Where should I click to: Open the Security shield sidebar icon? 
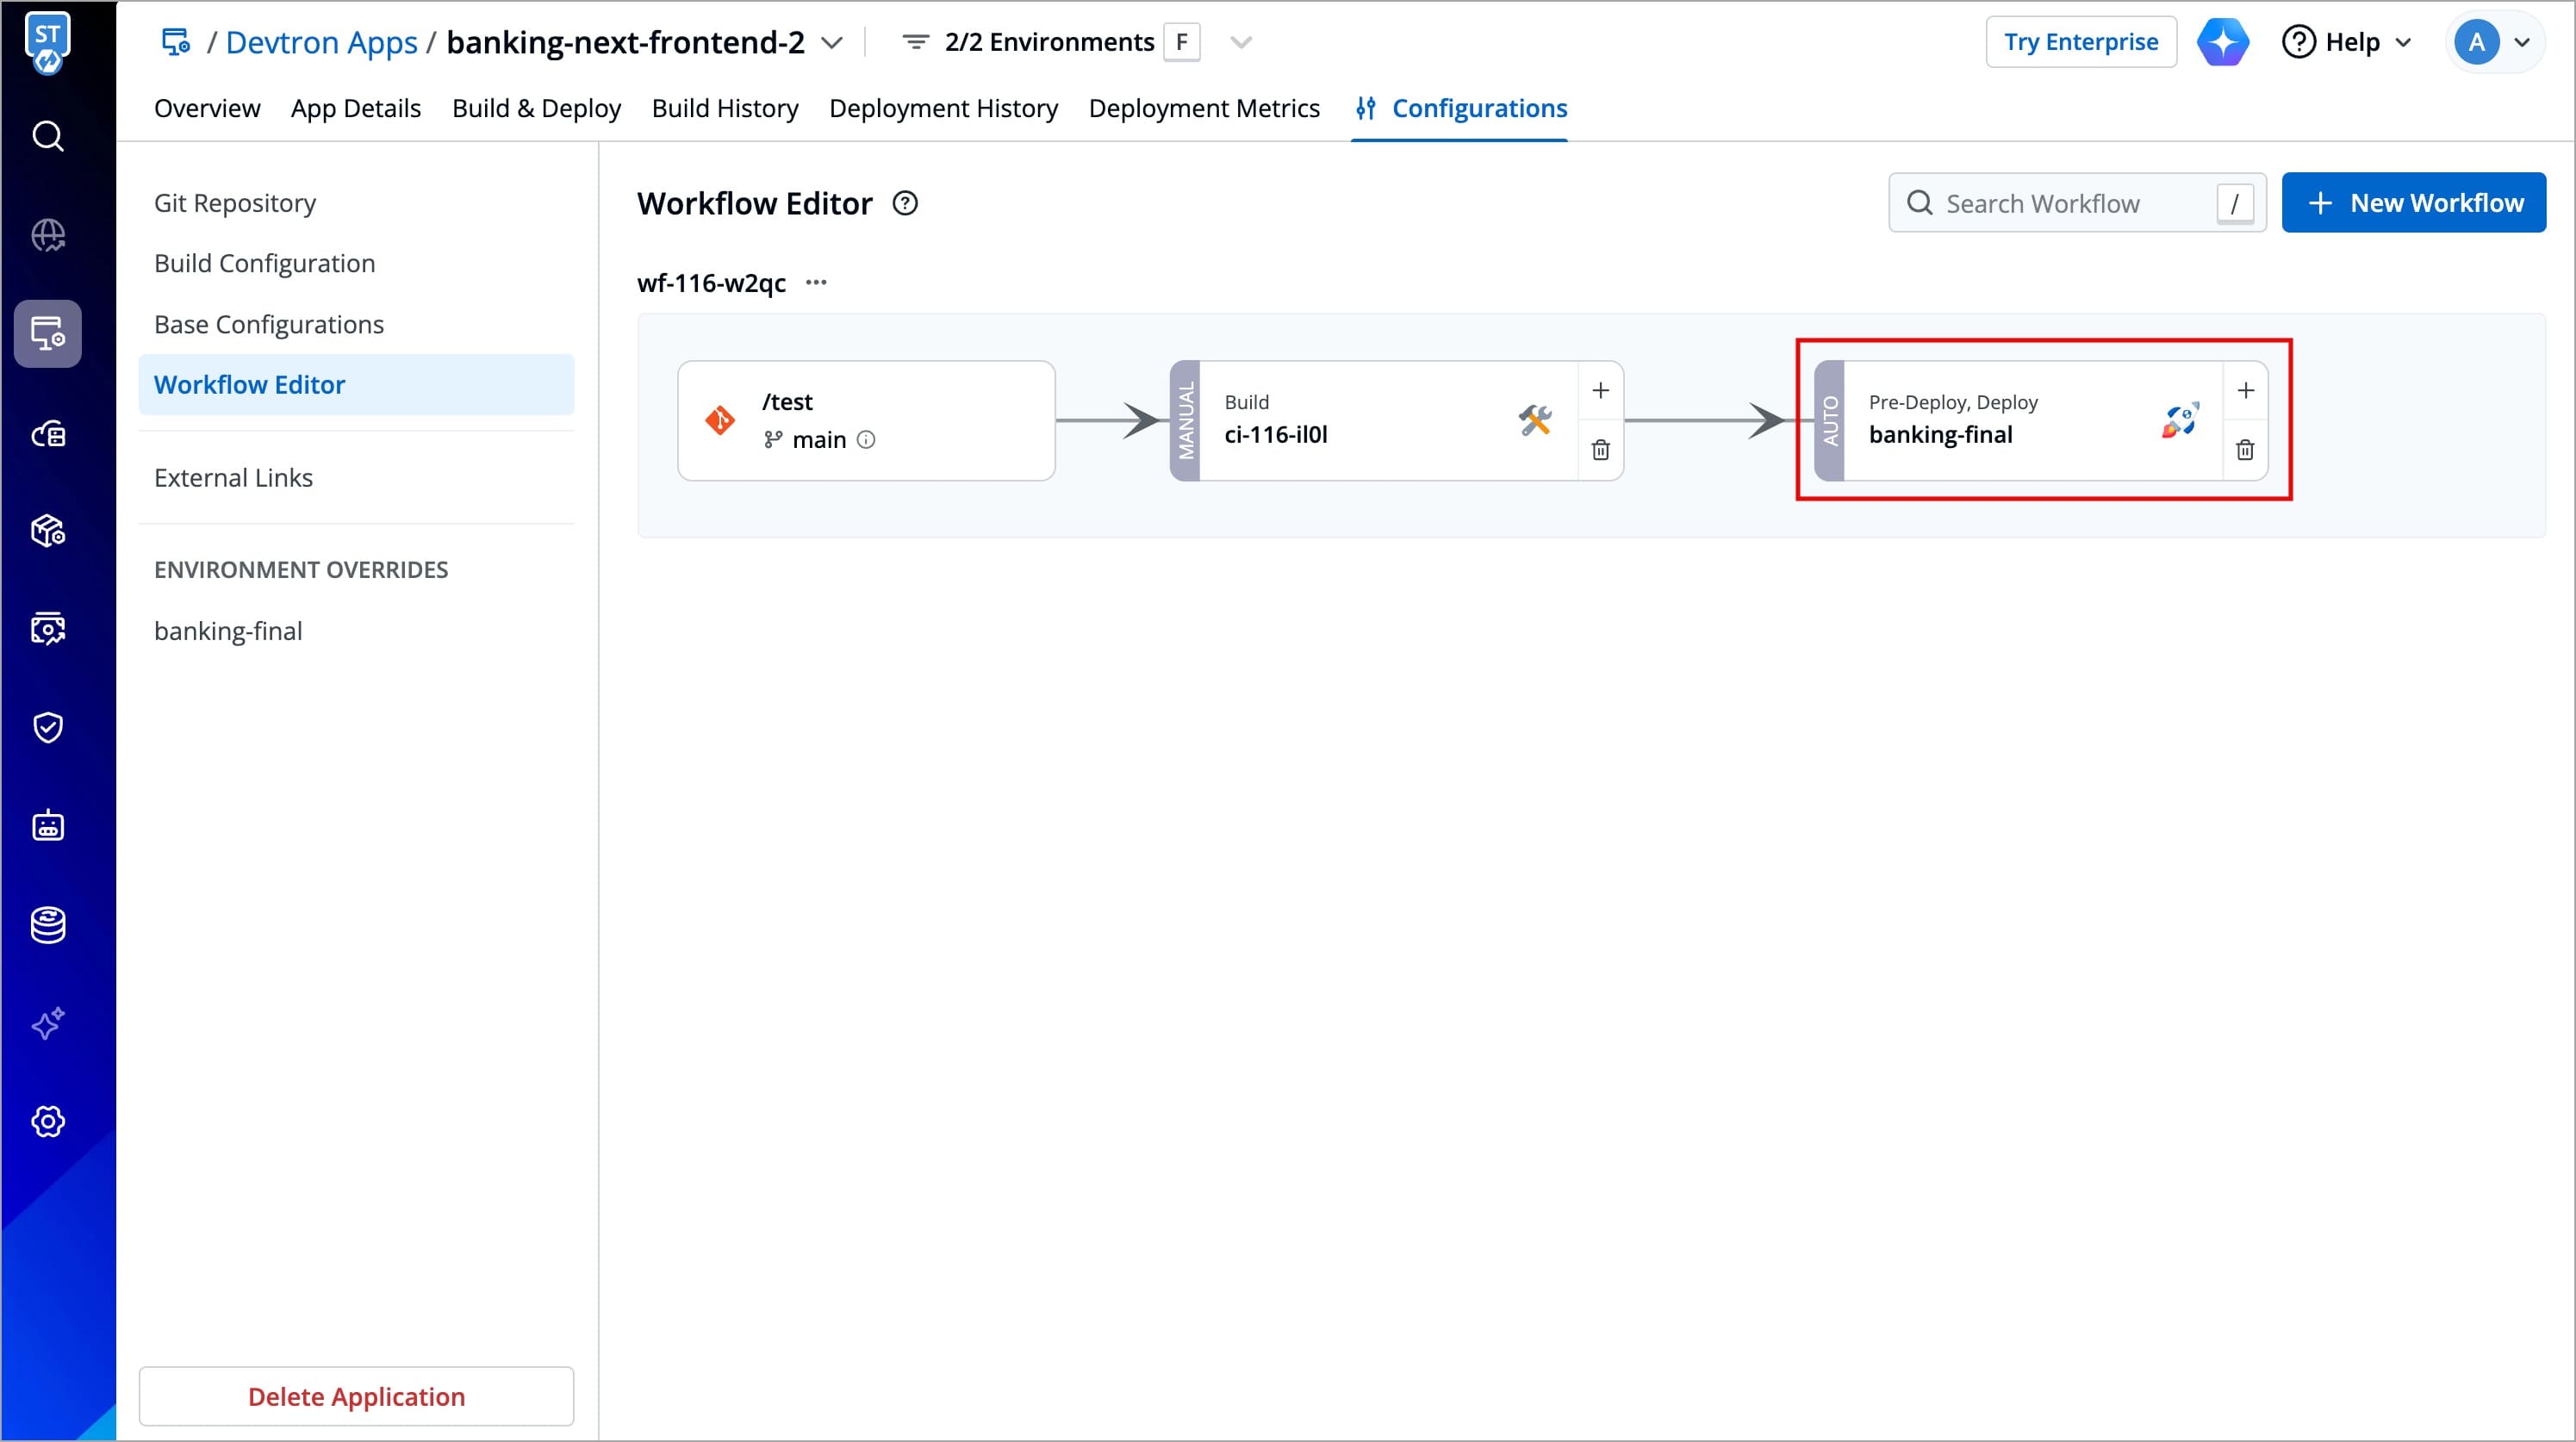point(48,727)
